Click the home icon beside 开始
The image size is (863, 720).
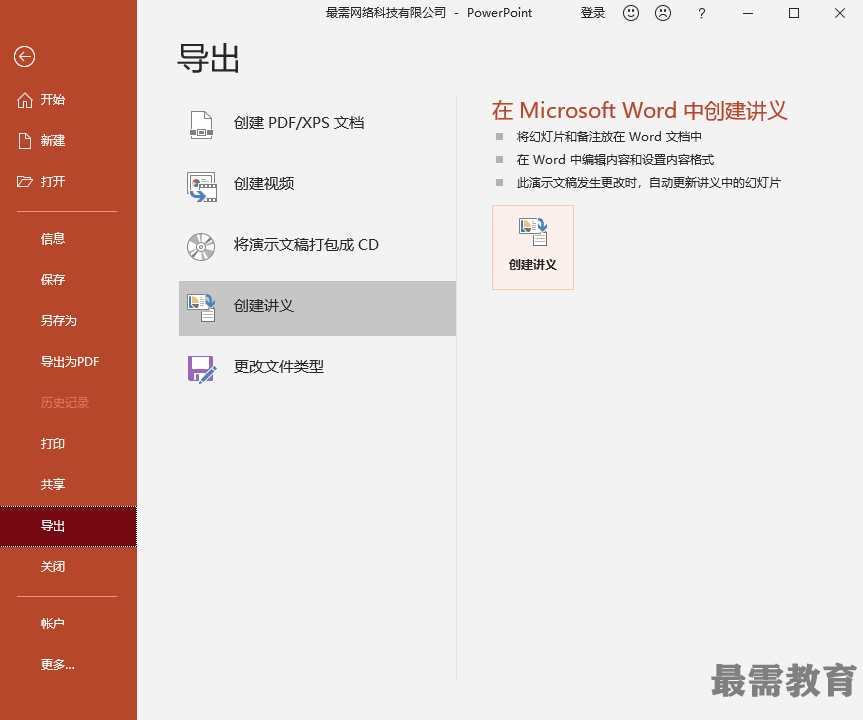[25, 100]
